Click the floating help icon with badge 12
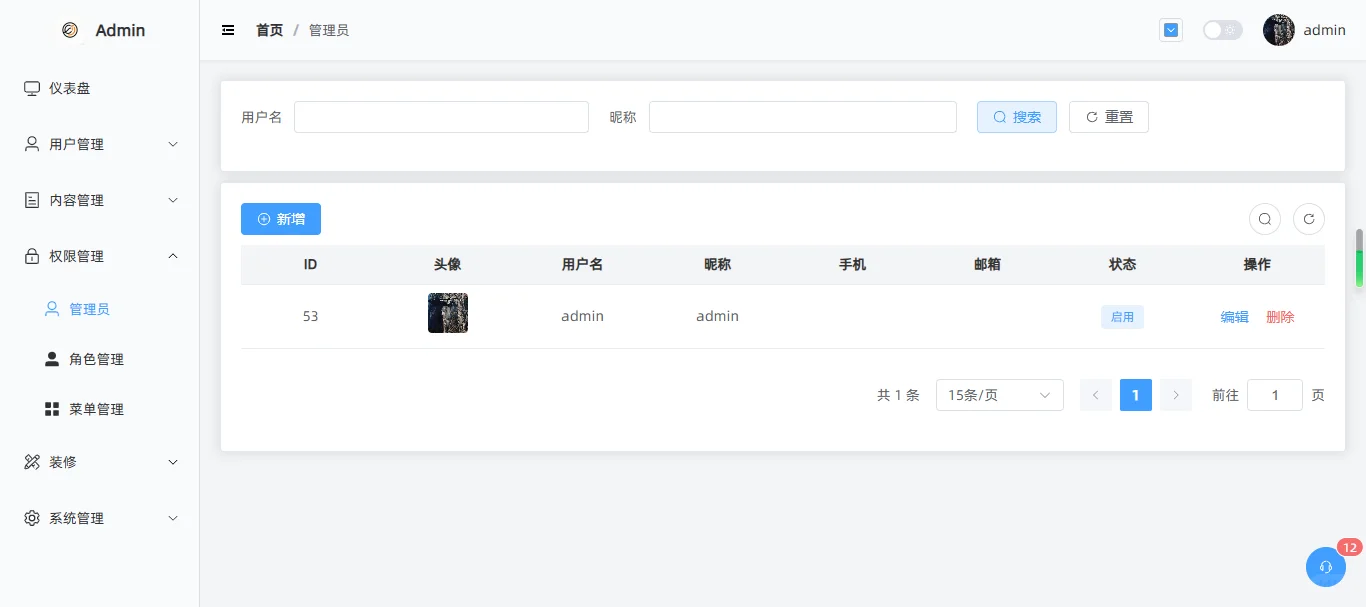Screen dimensions: 1366x607 click(x=1325, y=567)
